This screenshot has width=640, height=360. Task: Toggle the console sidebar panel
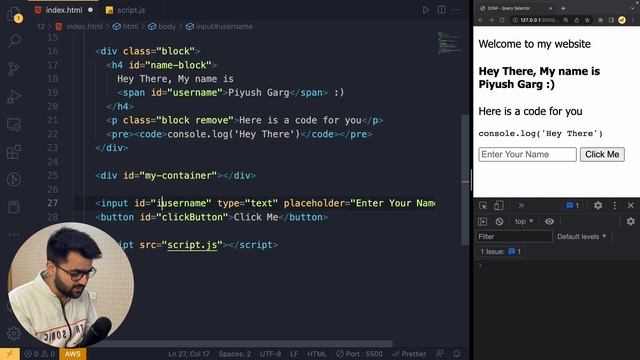coord(482,222)
